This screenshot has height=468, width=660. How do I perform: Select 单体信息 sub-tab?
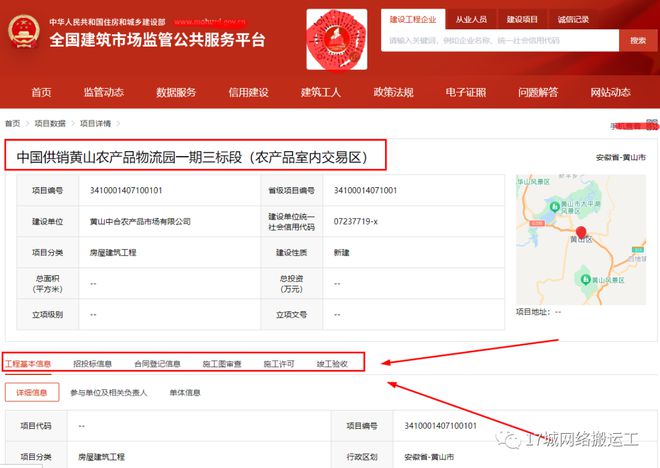(x=185, y=392)
